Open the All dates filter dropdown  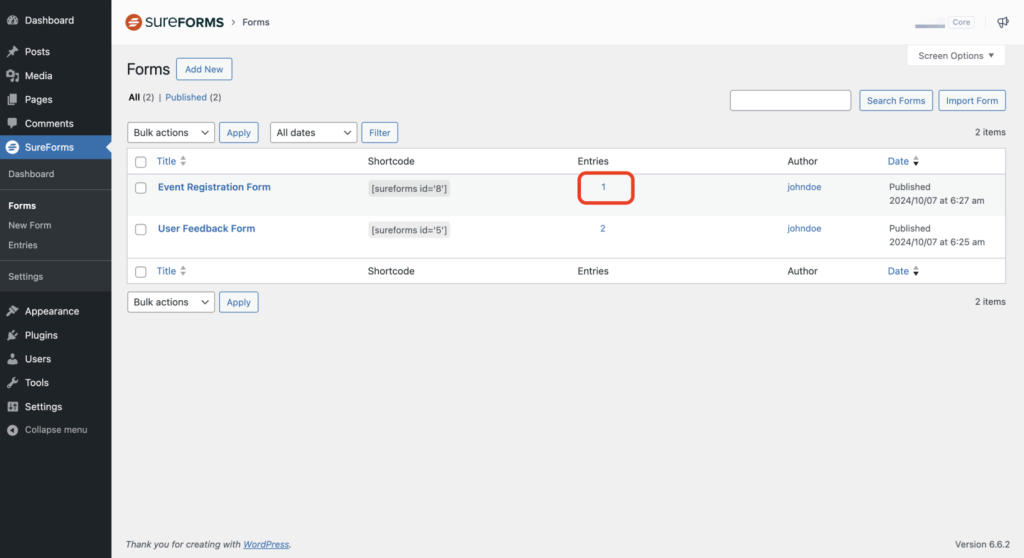coord(313,132)
